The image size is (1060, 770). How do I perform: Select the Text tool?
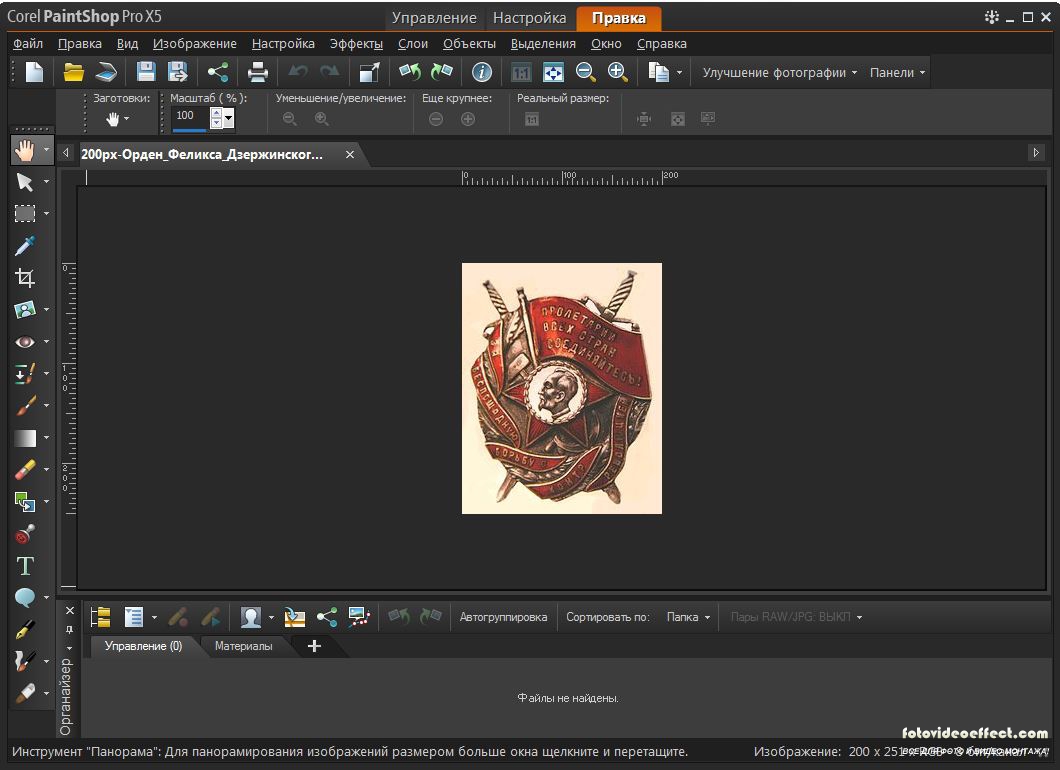pos(25,565)
